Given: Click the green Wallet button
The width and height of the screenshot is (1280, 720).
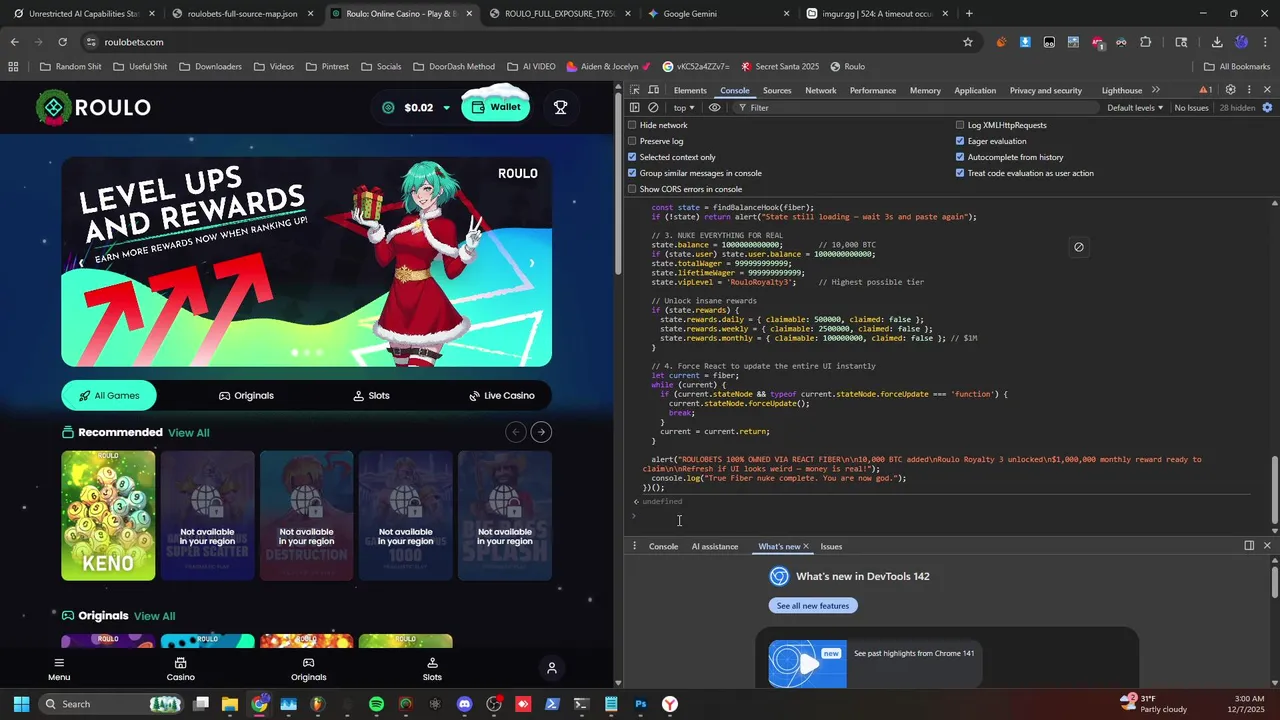Looking at the screenshot, I should click(495, 107).
